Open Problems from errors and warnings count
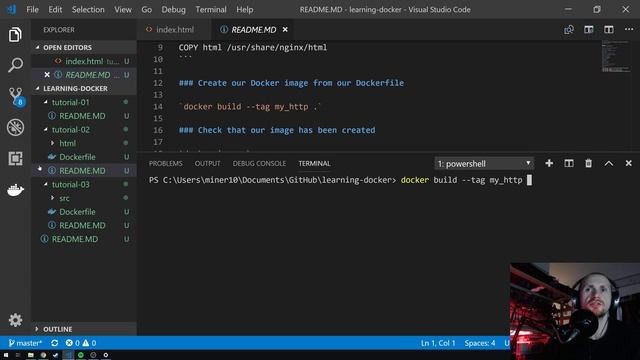The image size is (640, 360). pos(81,343)
